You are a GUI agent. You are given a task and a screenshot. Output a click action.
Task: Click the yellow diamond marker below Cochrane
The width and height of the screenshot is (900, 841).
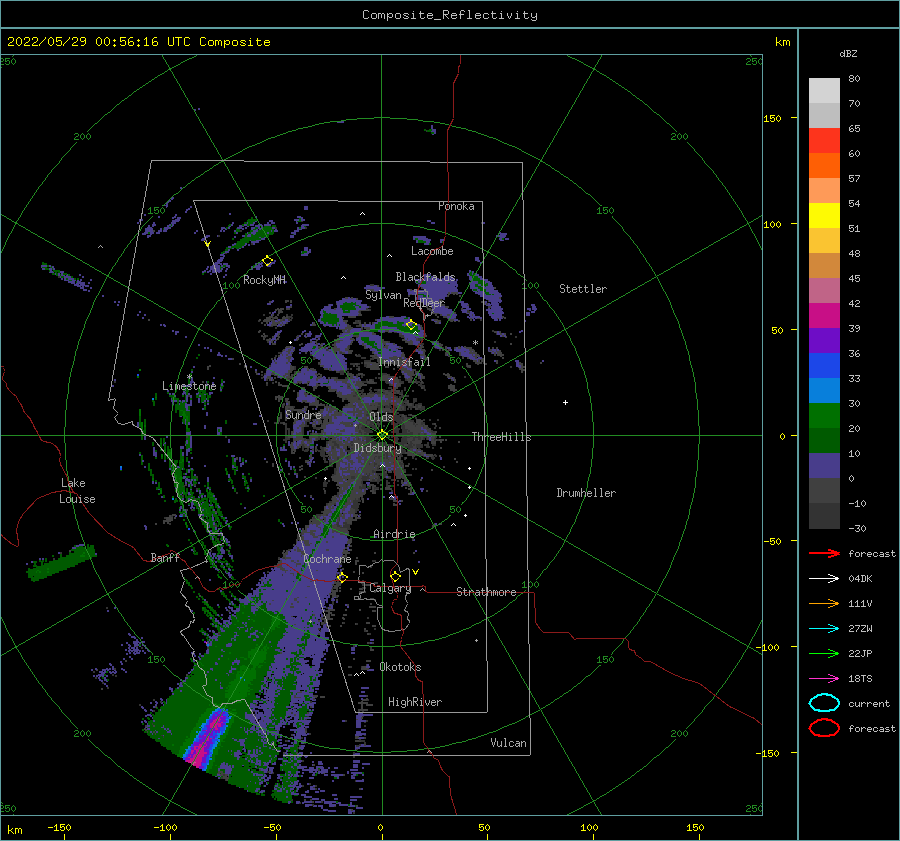click(342, 577)
